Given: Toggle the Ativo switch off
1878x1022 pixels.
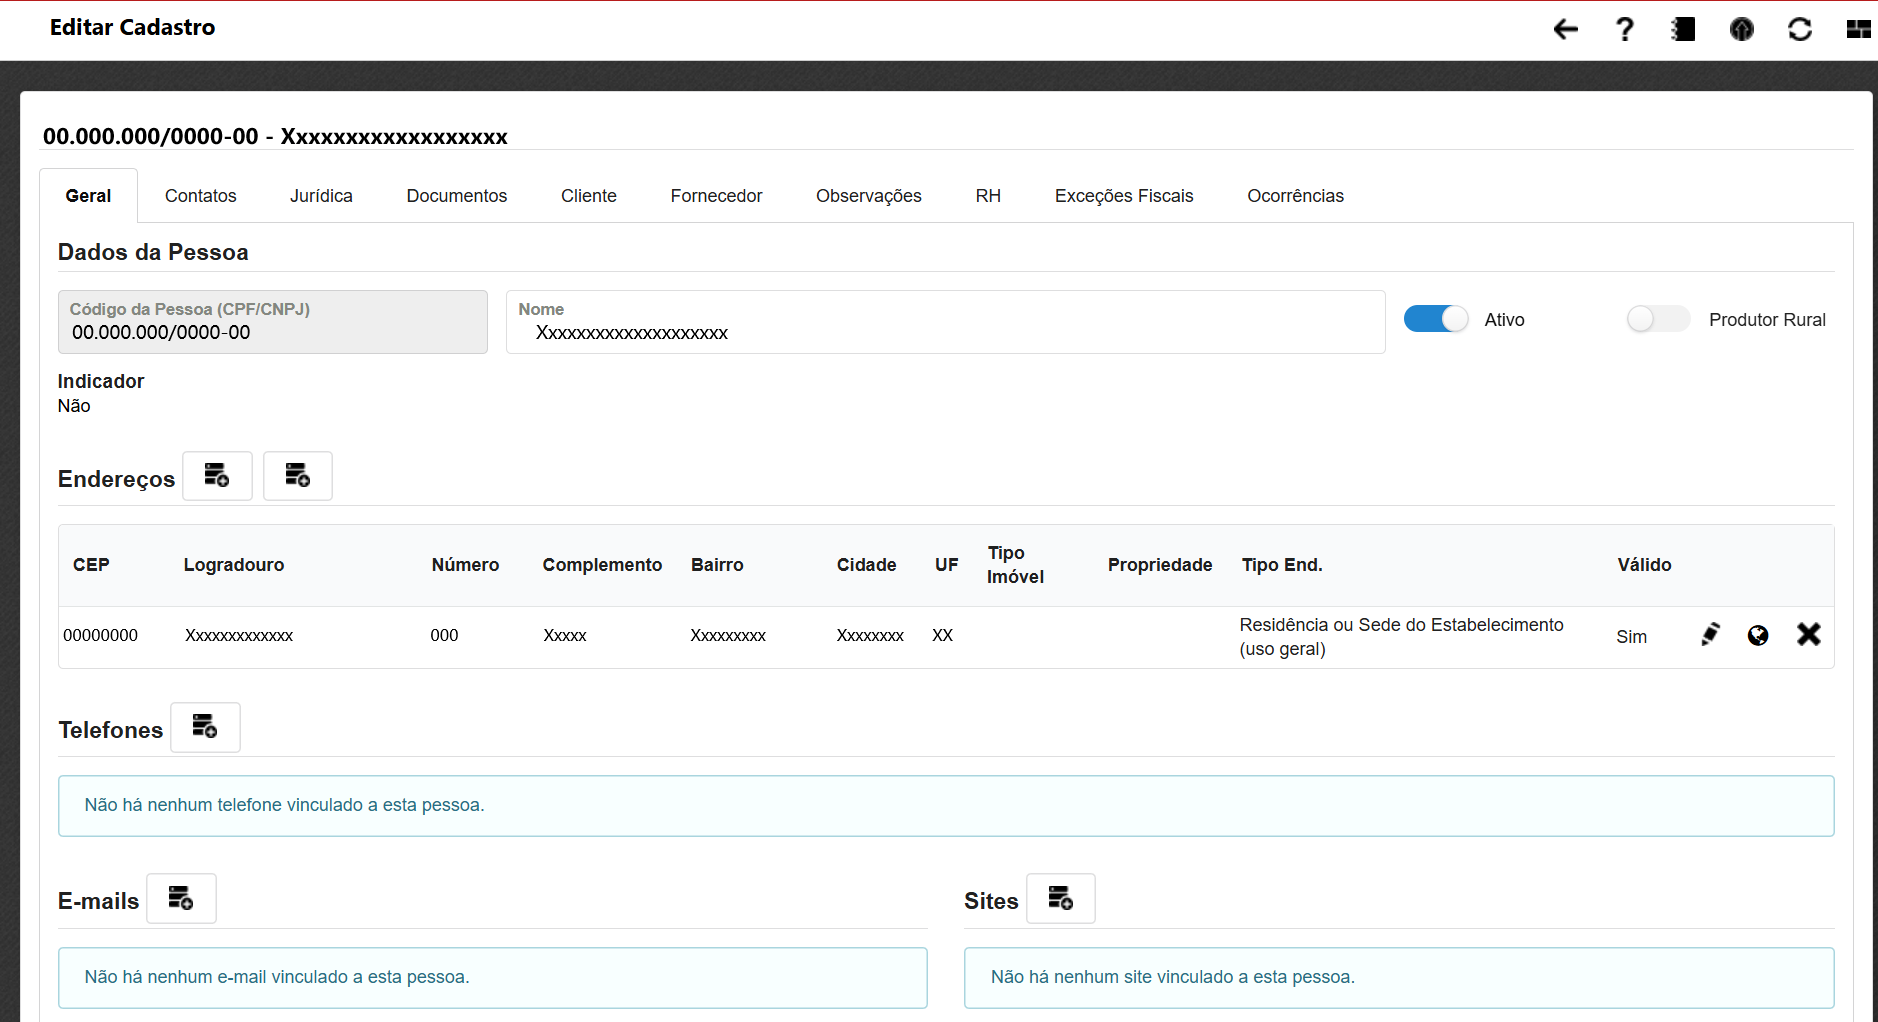Looking at the screenshot, I should pos(1436,319).
